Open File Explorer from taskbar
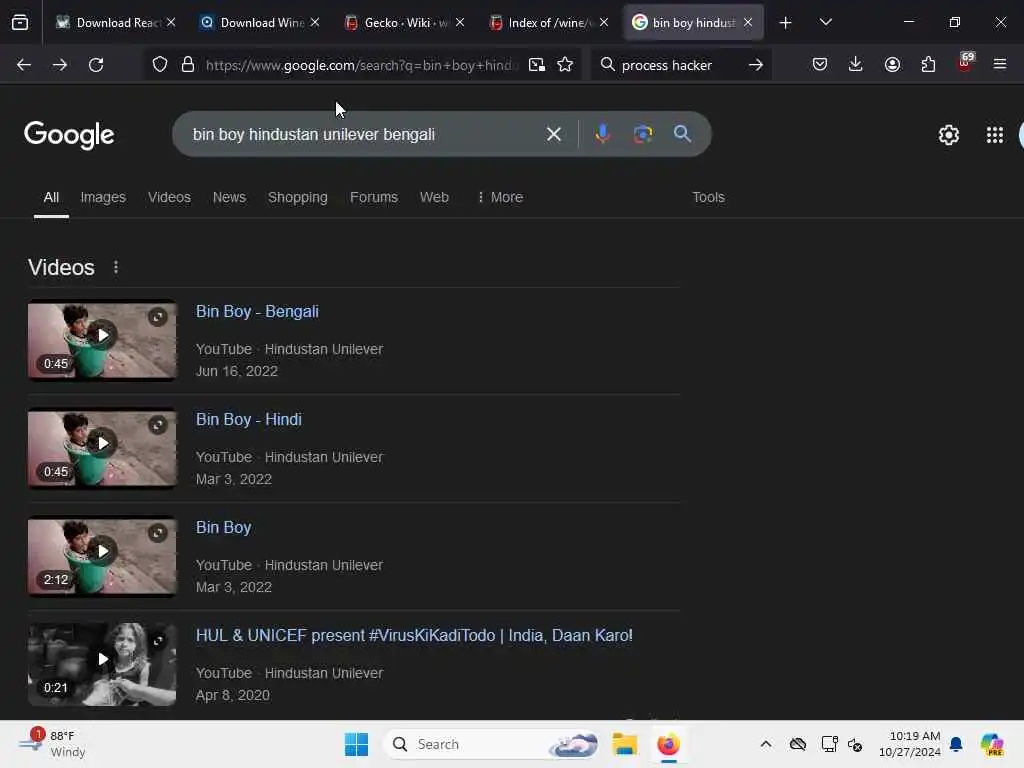Screen dimensions: 1024x768 [x=625, y=744]
